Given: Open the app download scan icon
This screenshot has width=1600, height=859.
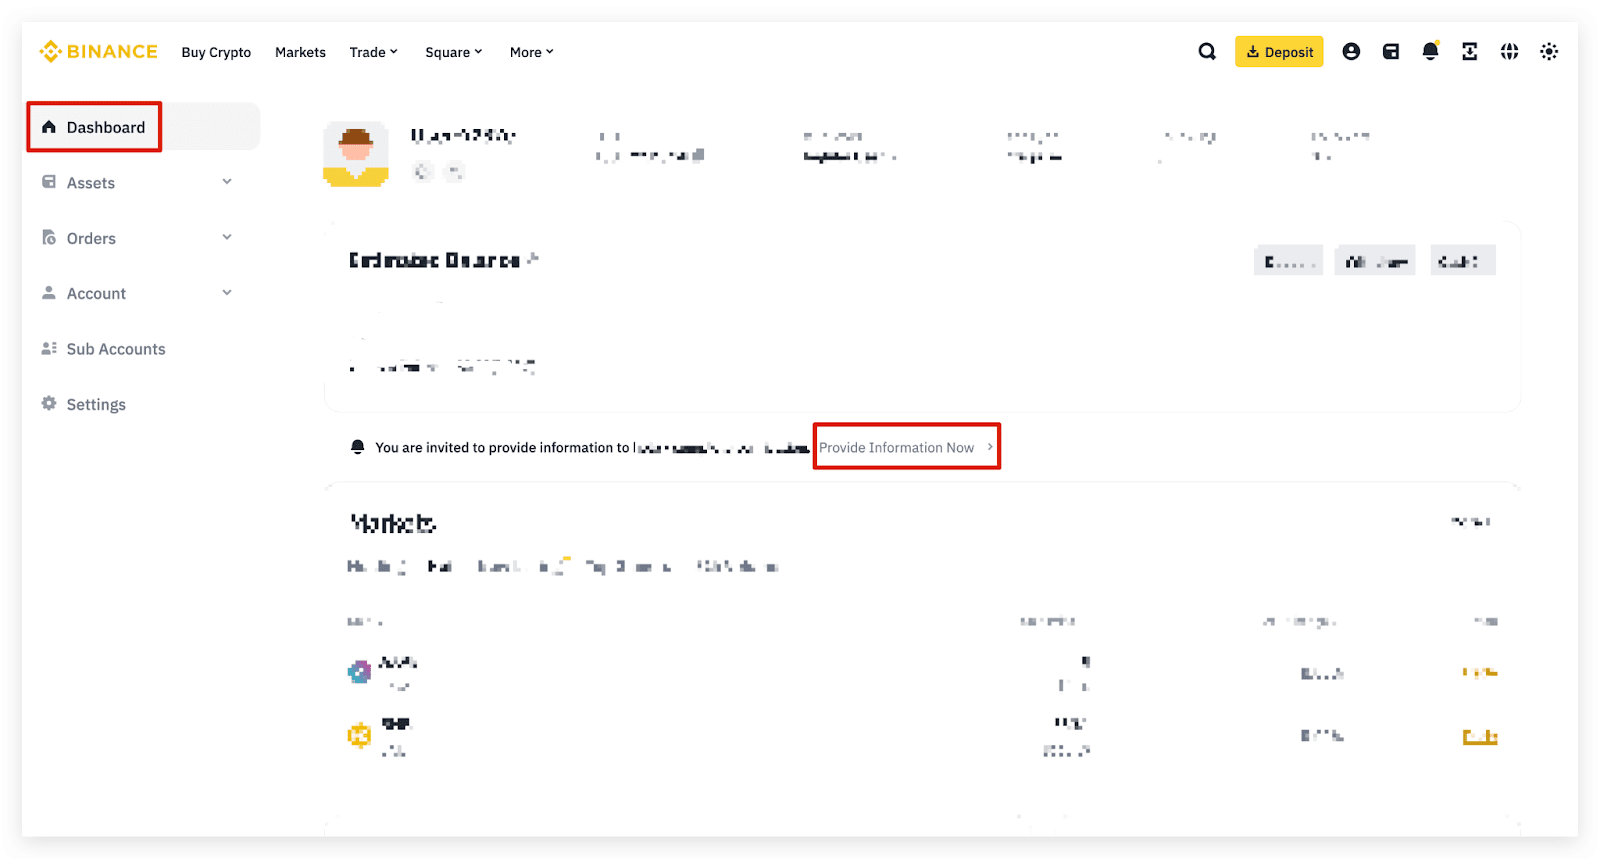Looking at the screenshot, I should (x=1470, y=51).
